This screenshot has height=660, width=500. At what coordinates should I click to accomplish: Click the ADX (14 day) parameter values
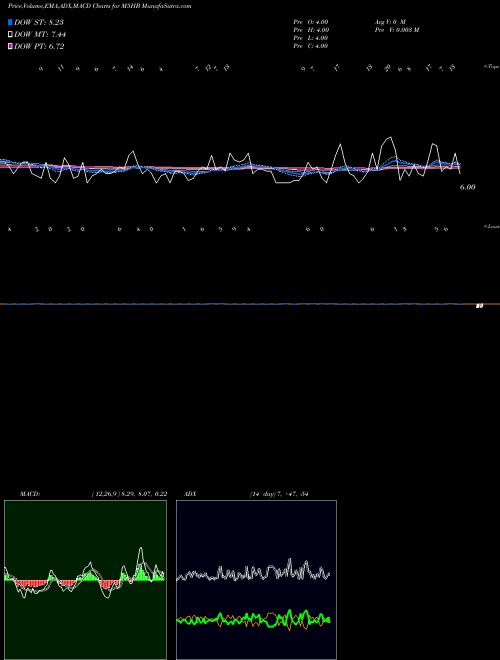click(279, 494)
